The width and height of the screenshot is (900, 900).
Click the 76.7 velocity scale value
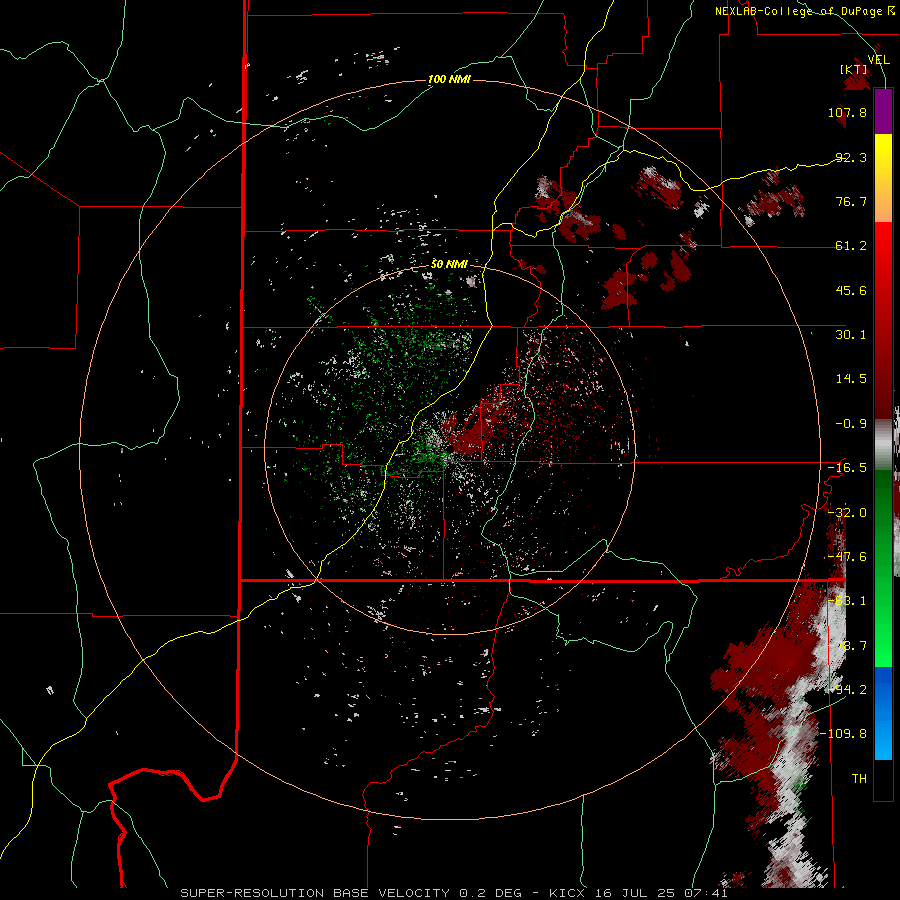(851, 201)
